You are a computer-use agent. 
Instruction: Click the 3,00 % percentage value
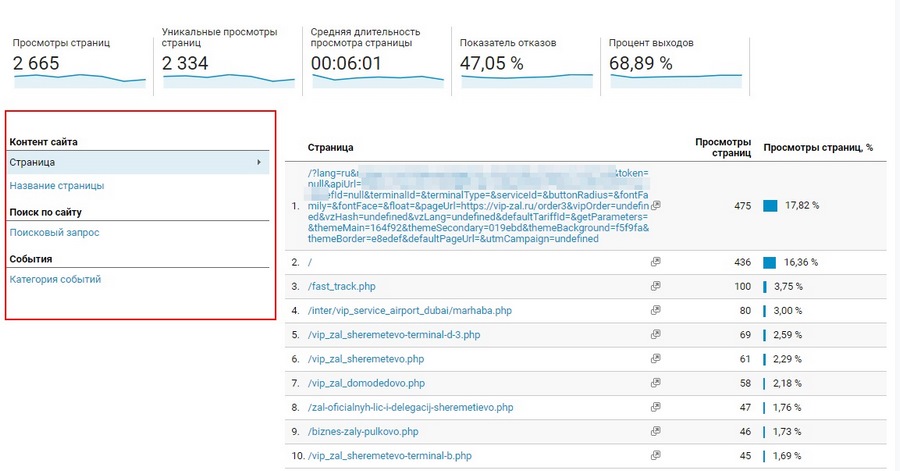788,310
